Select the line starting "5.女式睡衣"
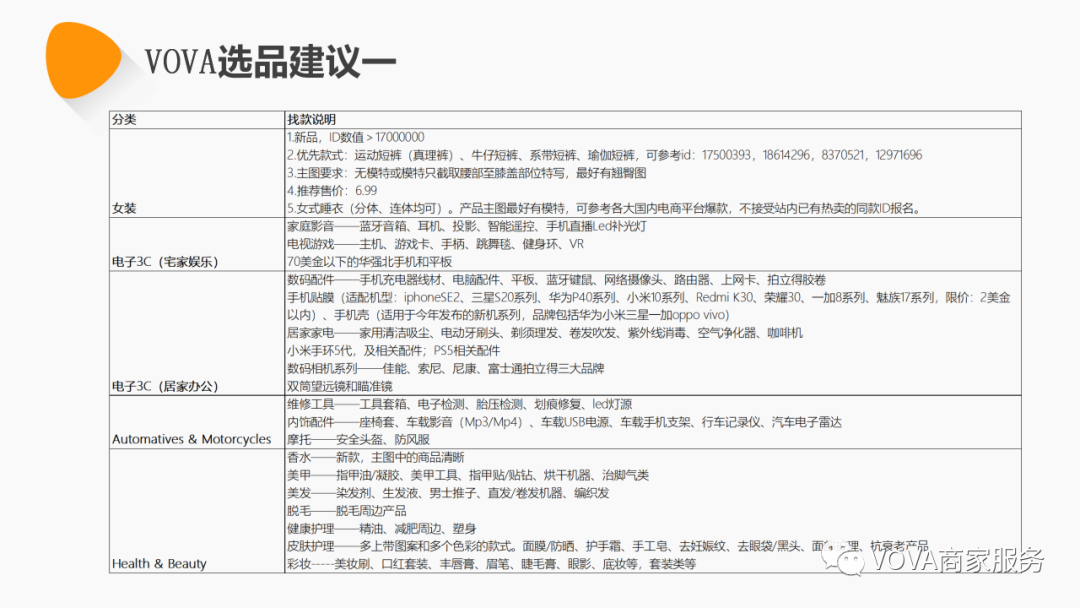 pyautogui.click(x=604, y=208)
